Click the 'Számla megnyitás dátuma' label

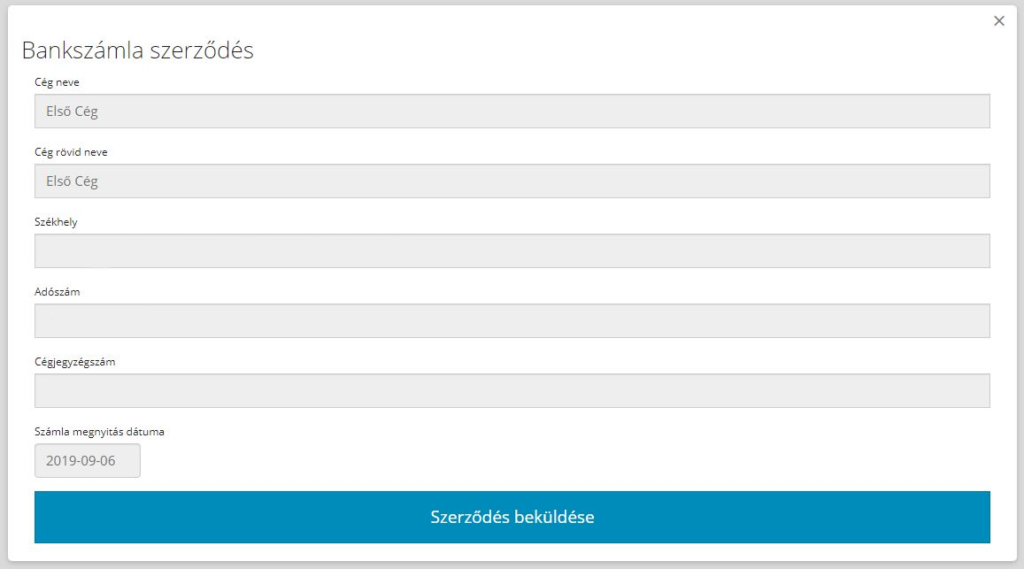99,432
